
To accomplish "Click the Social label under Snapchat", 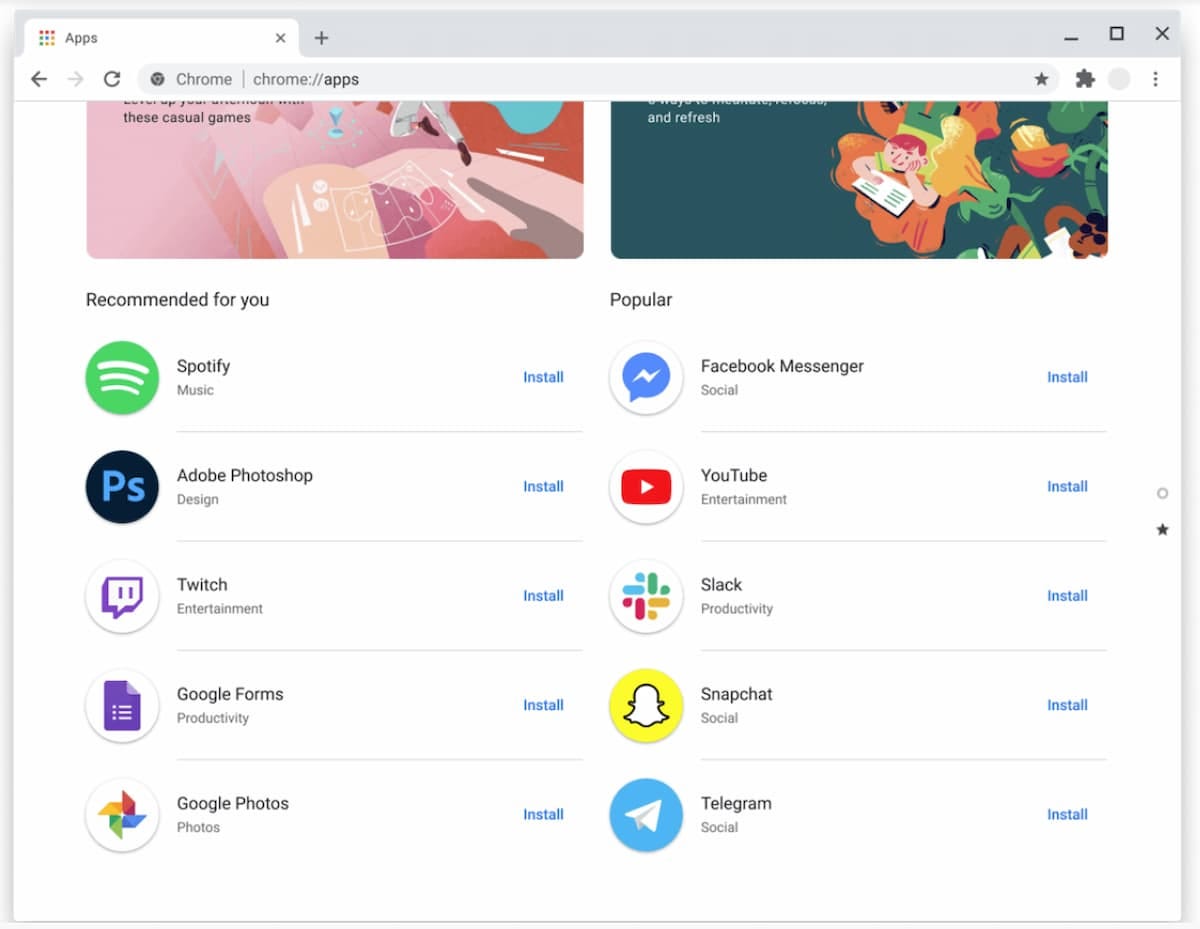I will point(719,718).
